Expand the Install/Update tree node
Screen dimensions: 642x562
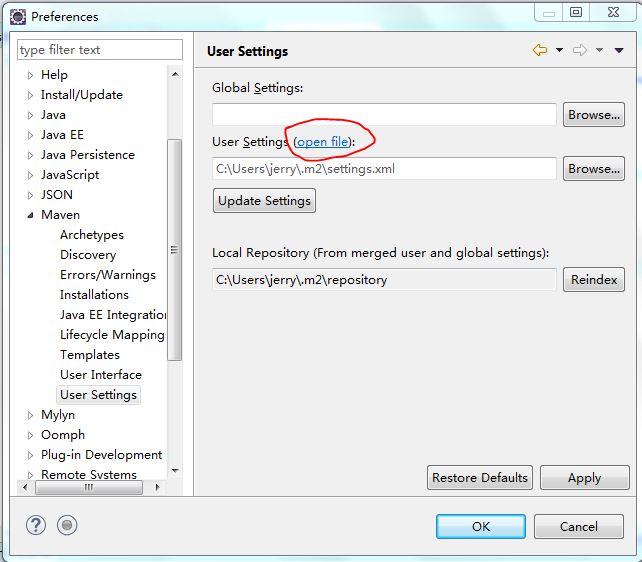[x=30, y=95]
